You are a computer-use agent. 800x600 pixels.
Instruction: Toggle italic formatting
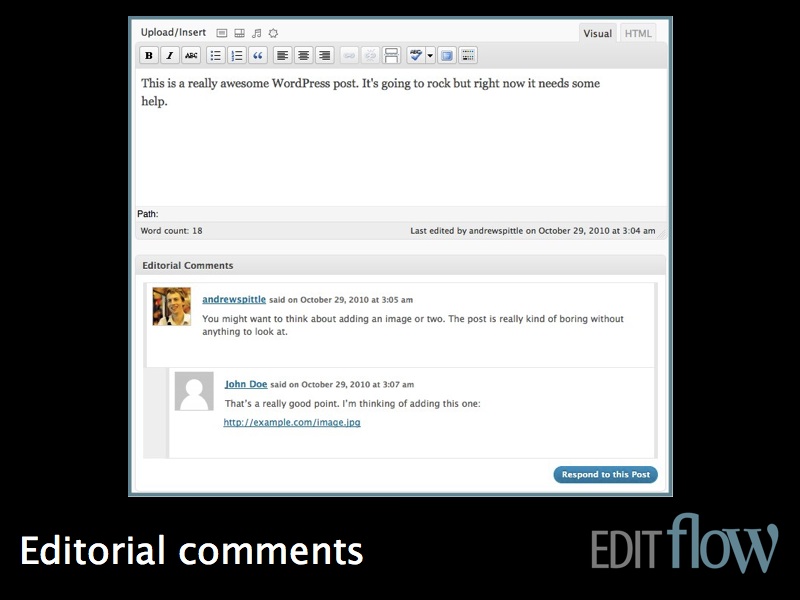(x=170, y=55)
